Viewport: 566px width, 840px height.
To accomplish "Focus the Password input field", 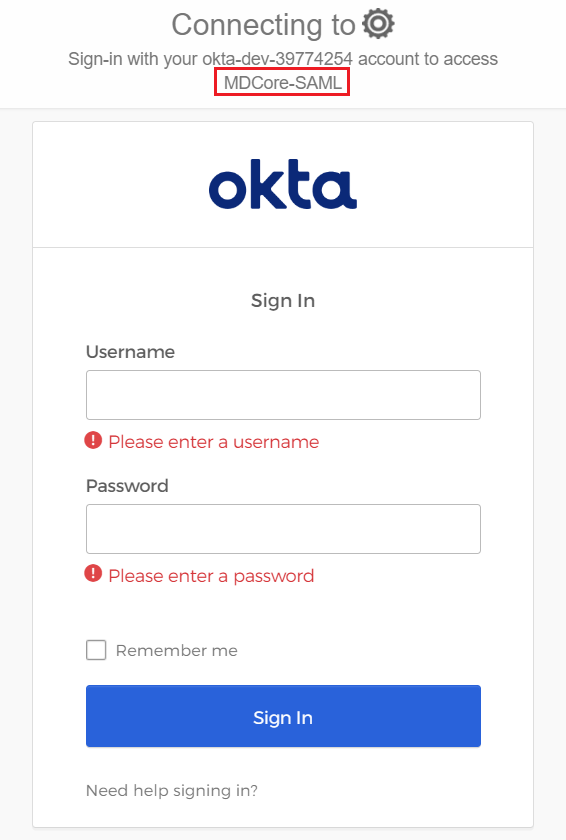I will tap(283, 529).
